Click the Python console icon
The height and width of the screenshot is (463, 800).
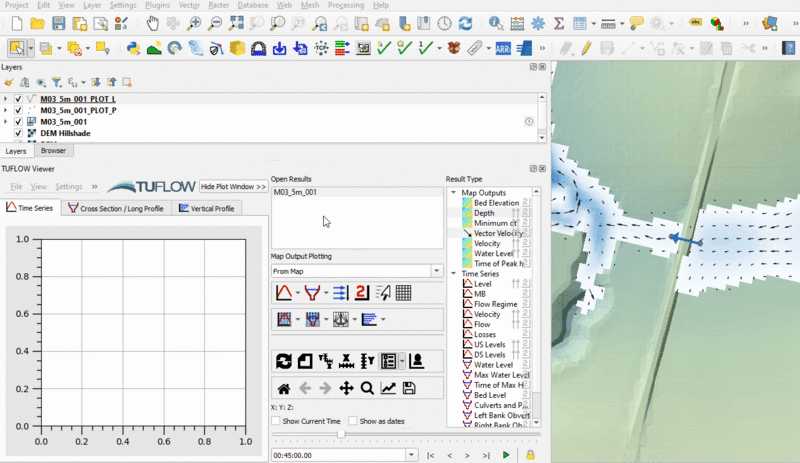[133, 47]
